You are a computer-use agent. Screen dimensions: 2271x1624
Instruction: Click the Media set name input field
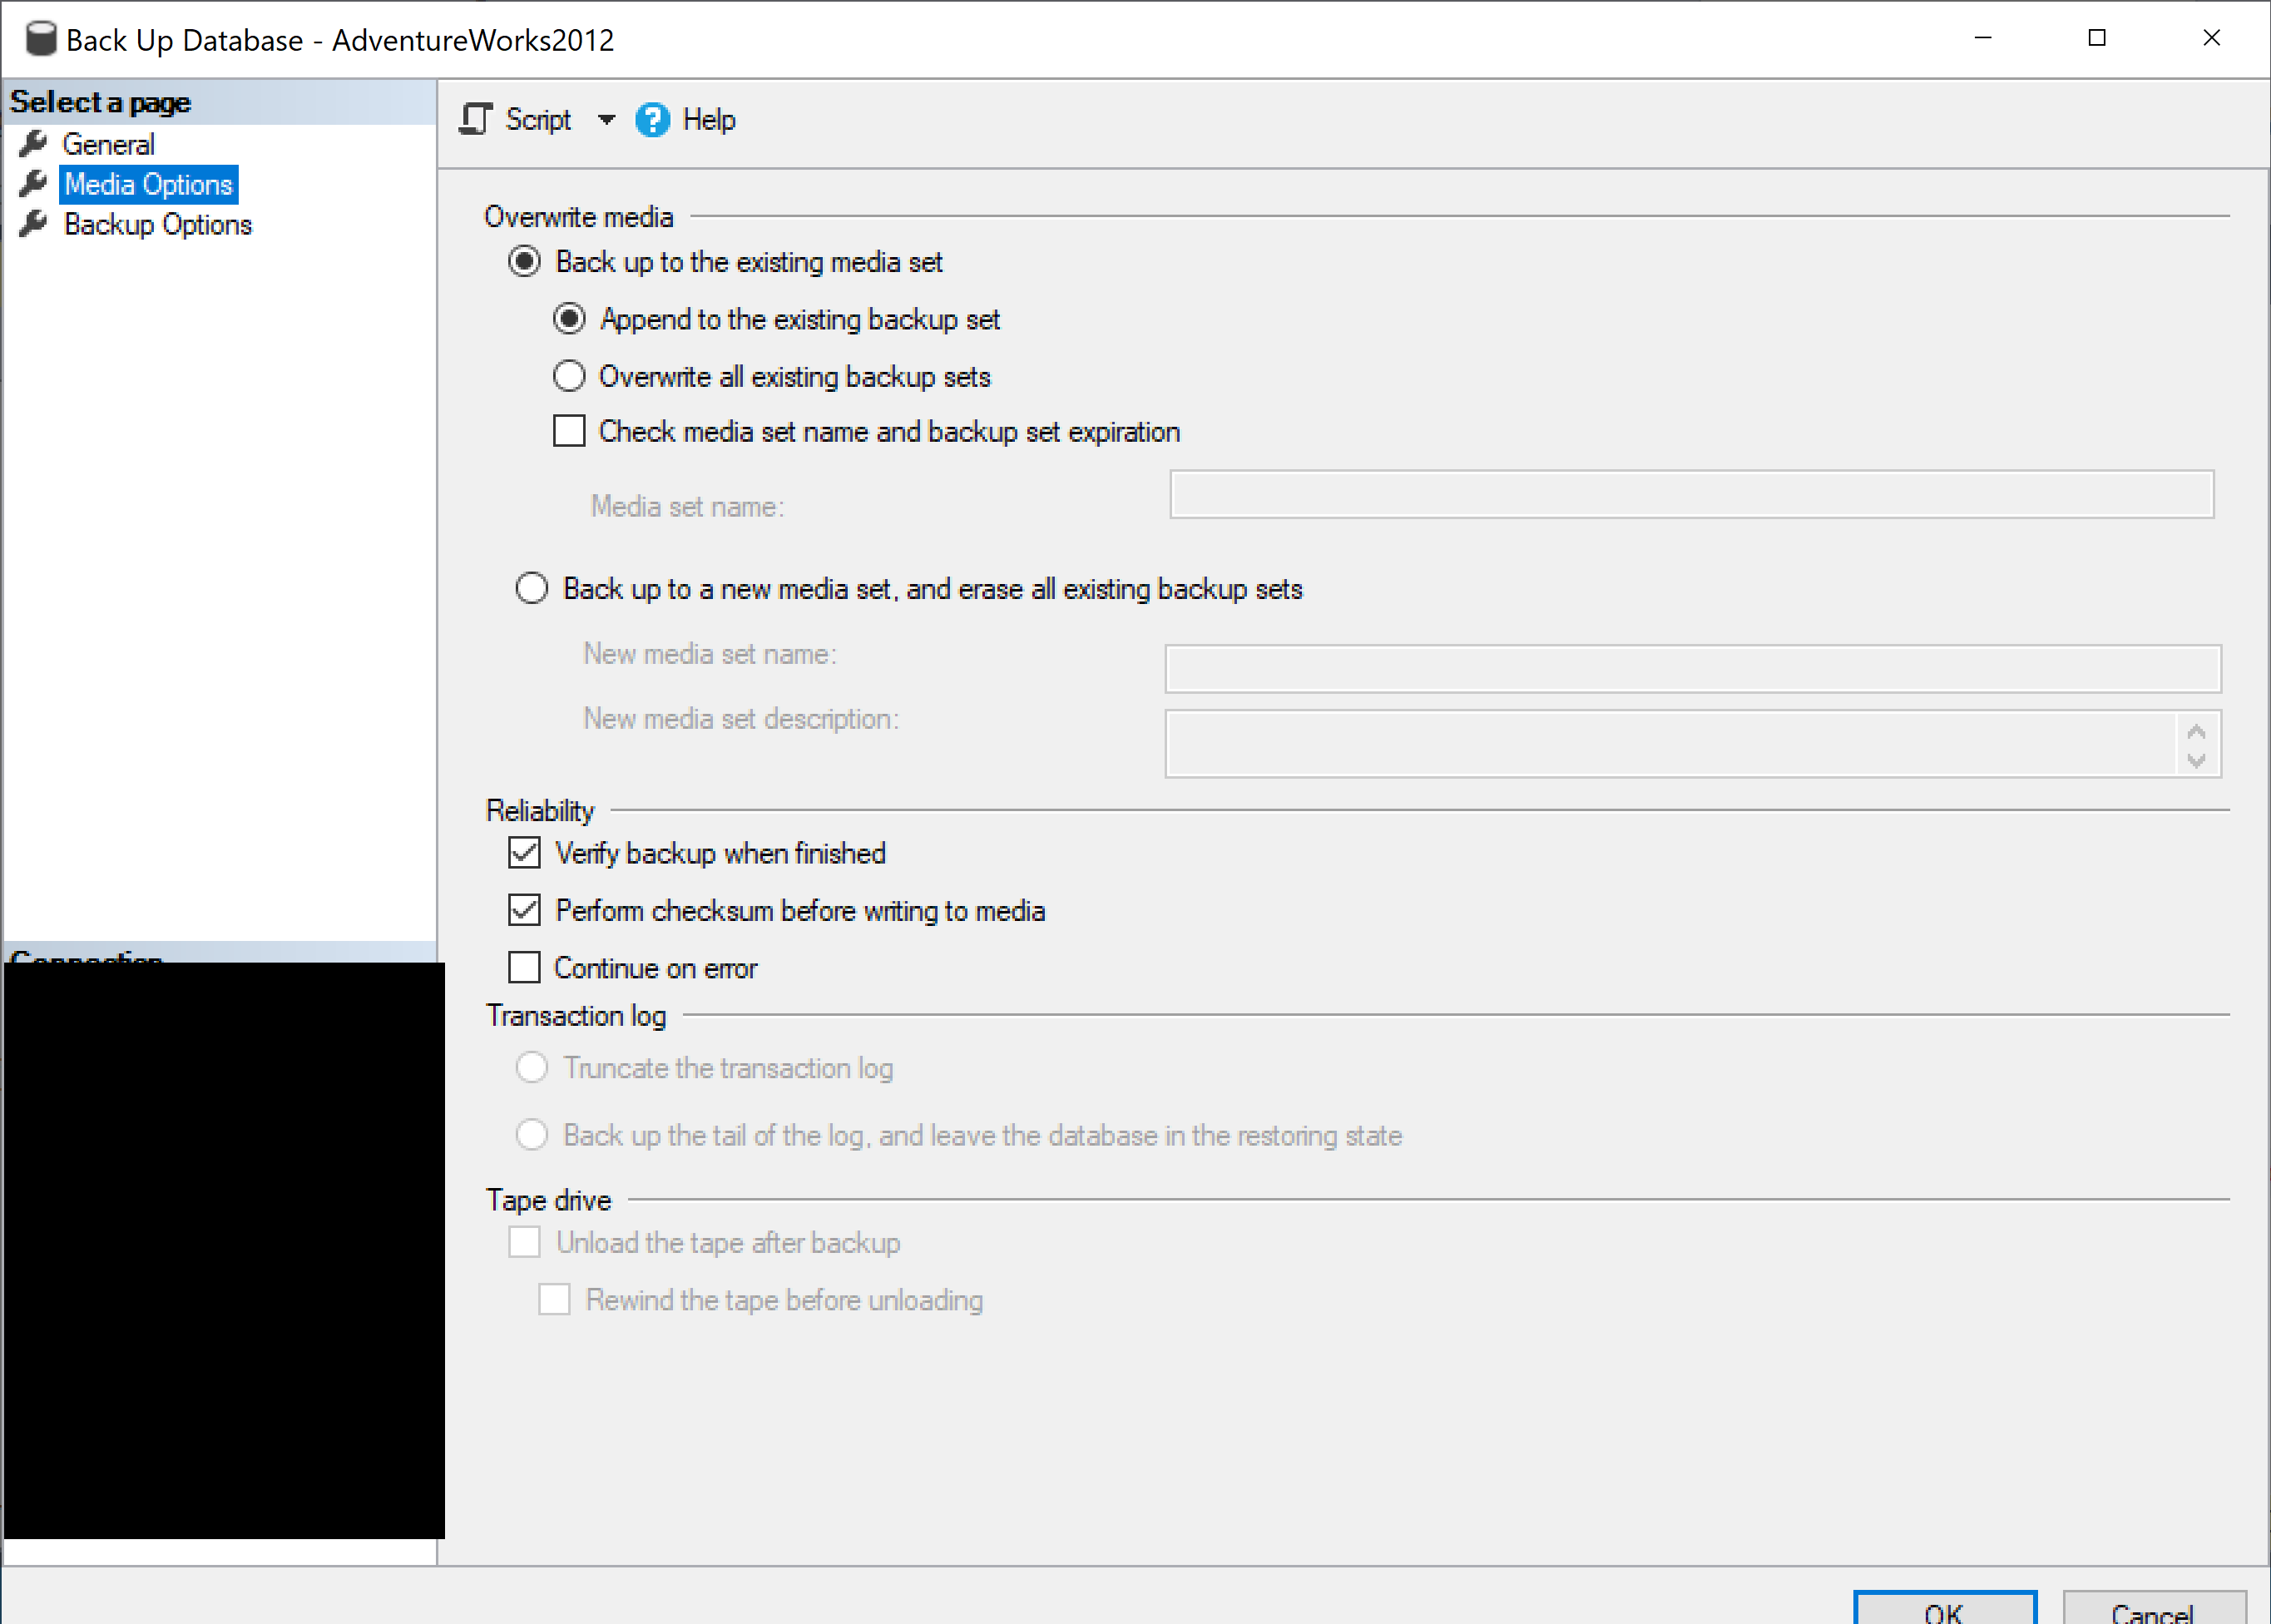tap(1692, 494)
